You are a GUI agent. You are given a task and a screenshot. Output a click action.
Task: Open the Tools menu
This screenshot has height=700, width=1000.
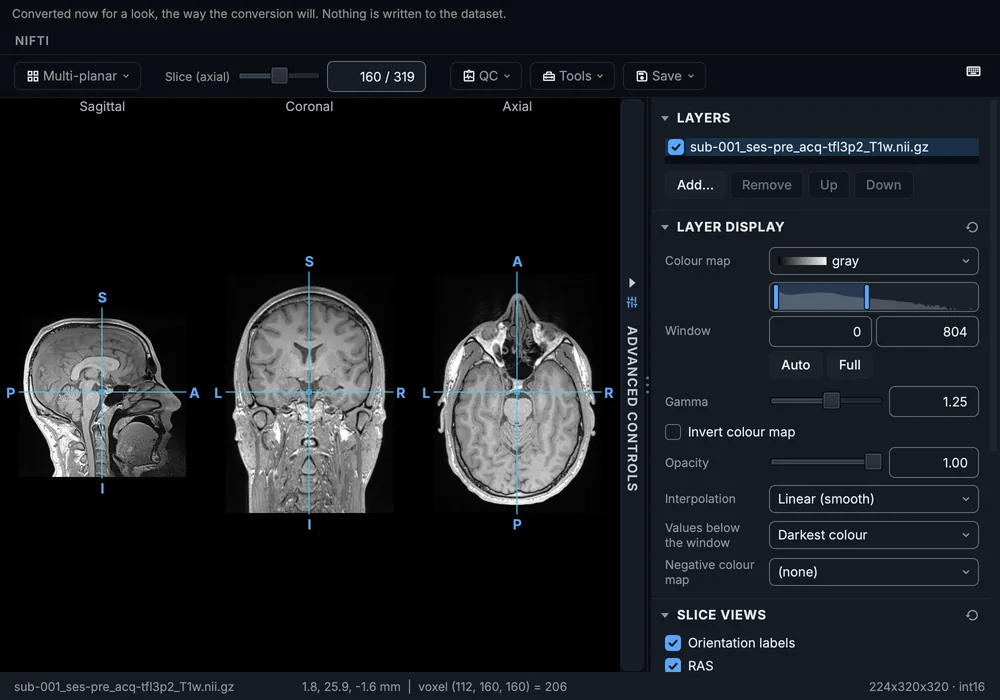(572, 77)
